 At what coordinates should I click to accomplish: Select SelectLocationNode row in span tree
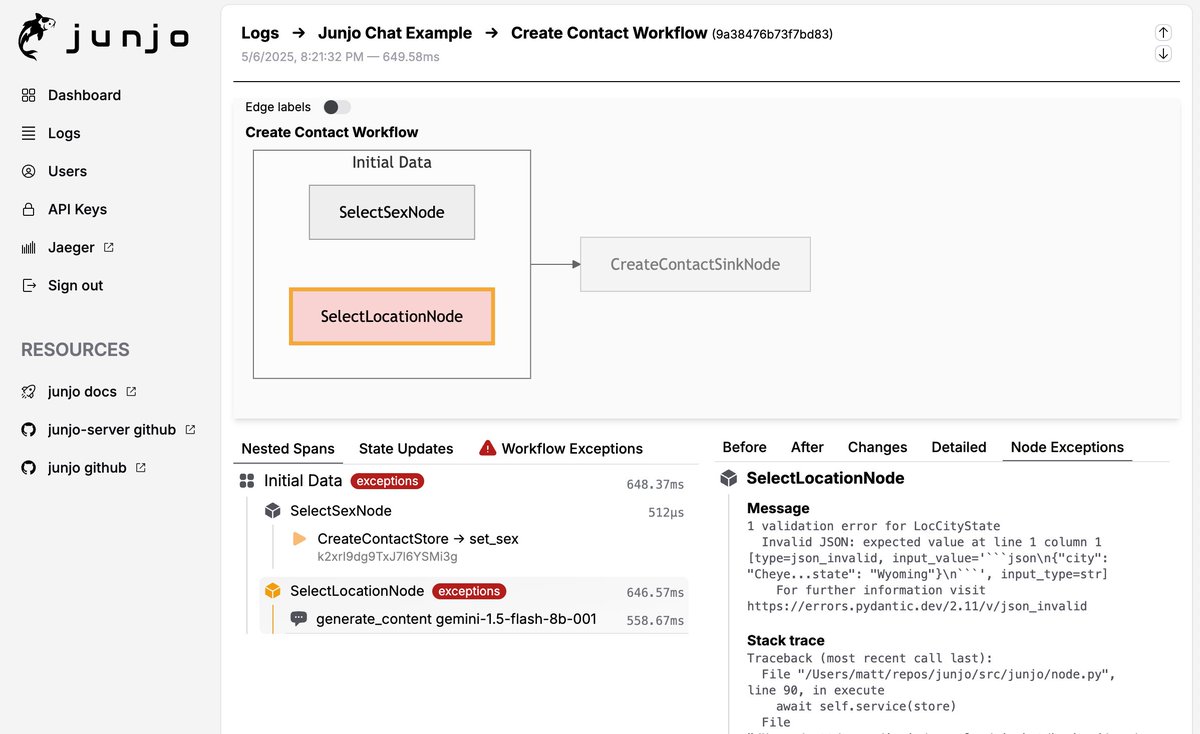(x=474, y=591)
